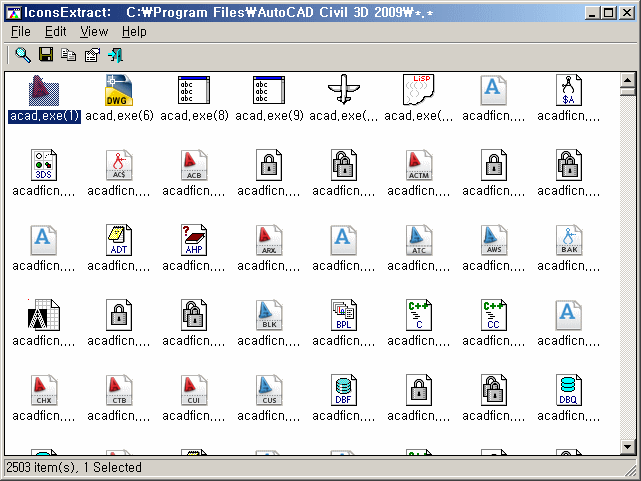The height and width of the screenshot is (481, 641).
Task: Select the C++ C source icon
Action: click(419, 315)
